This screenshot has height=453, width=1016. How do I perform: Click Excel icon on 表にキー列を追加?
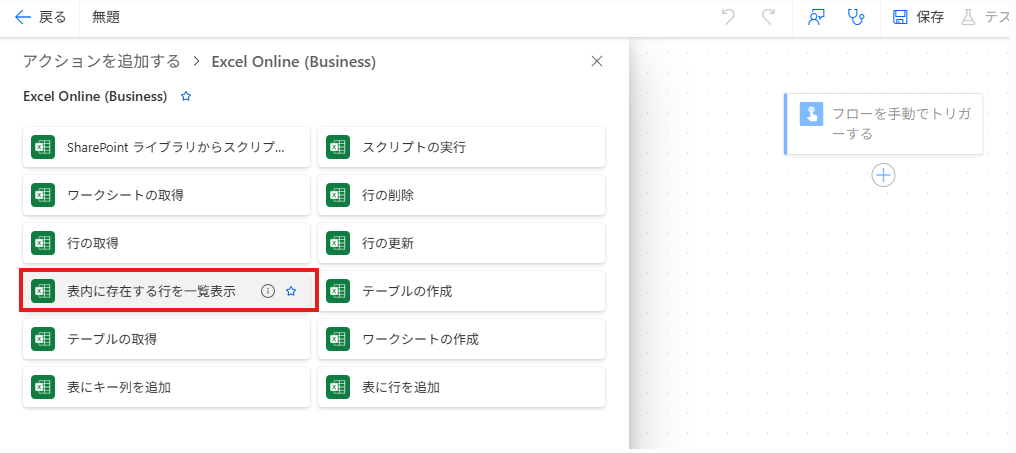(43, 388)
